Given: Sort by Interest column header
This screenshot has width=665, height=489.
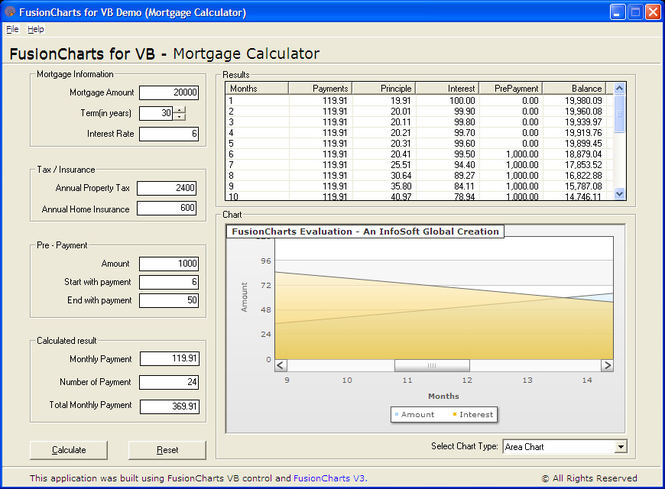Looking at the screenshot, I should point(447,89).
